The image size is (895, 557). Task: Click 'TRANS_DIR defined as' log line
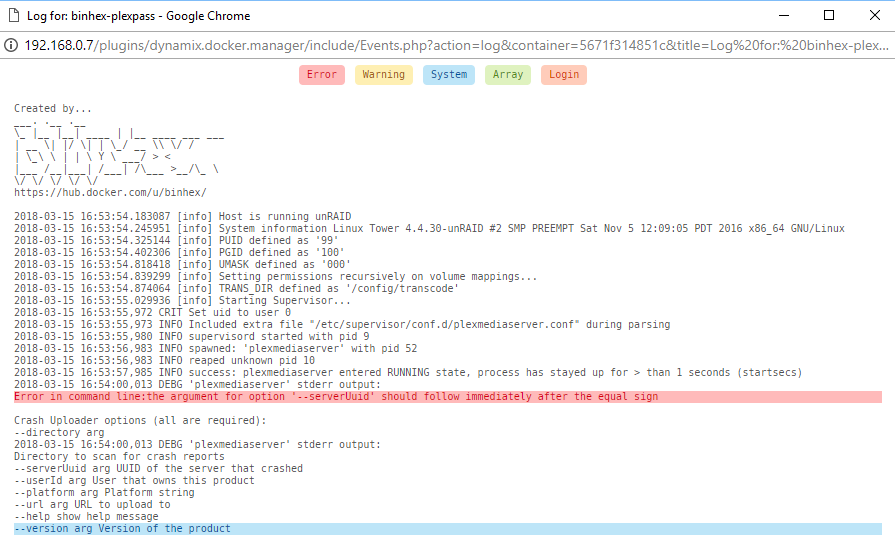236,288
